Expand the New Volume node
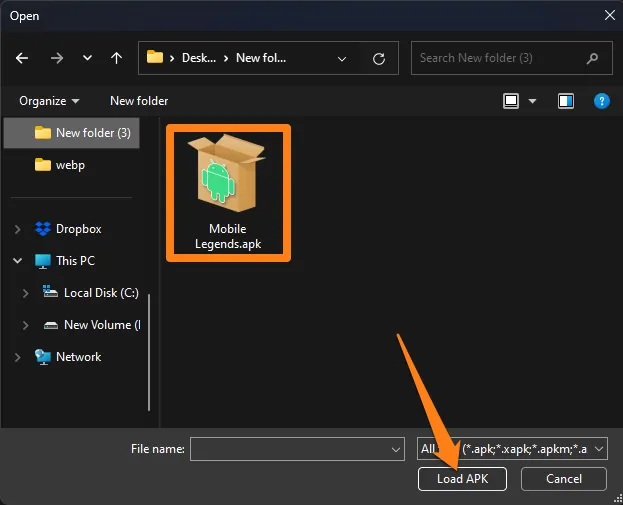Screen dimensions: 623x505 [25, 325]
